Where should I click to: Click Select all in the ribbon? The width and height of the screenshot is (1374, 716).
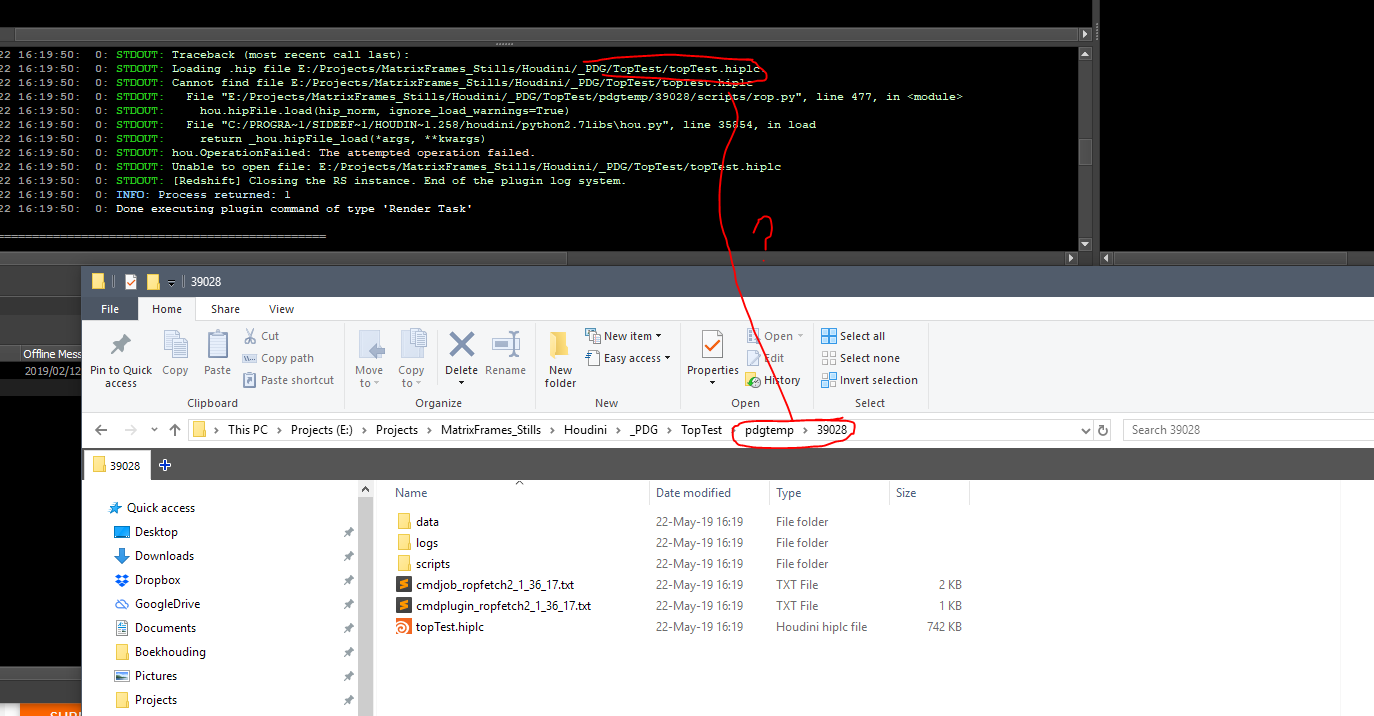click(x=853, y=336)
